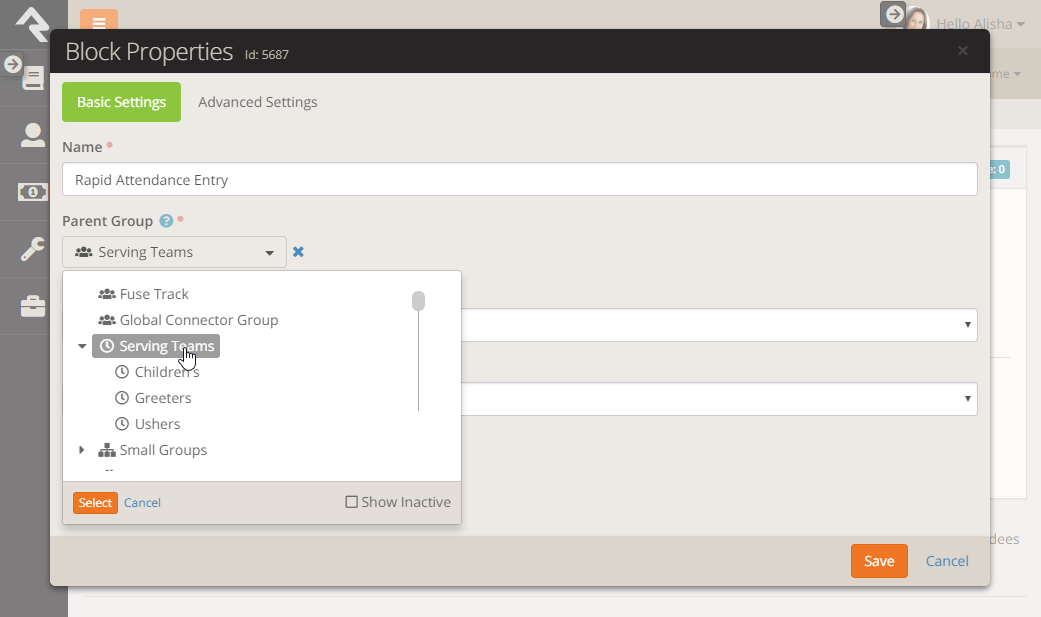This screenshot has height=617, width=1041.
Task: Click the Parent Group help question icon
Action: pyautogui.click(x=166, y=221)
